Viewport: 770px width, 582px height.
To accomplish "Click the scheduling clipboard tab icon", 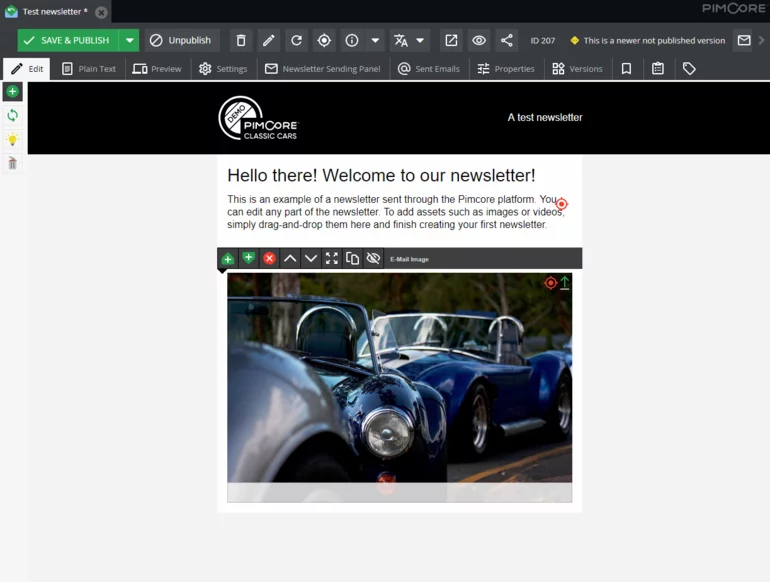I will click(x=658, y=69).
